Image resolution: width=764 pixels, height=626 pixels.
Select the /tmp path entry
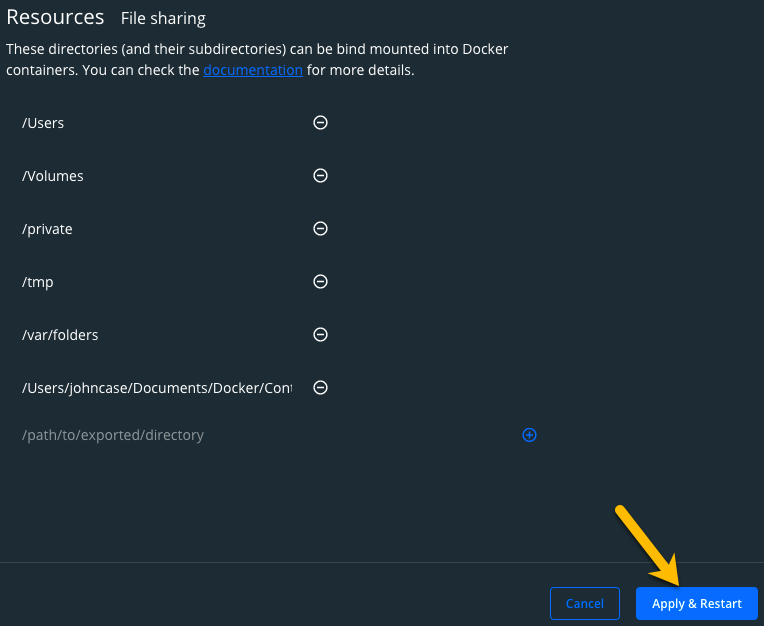point(38,282)
